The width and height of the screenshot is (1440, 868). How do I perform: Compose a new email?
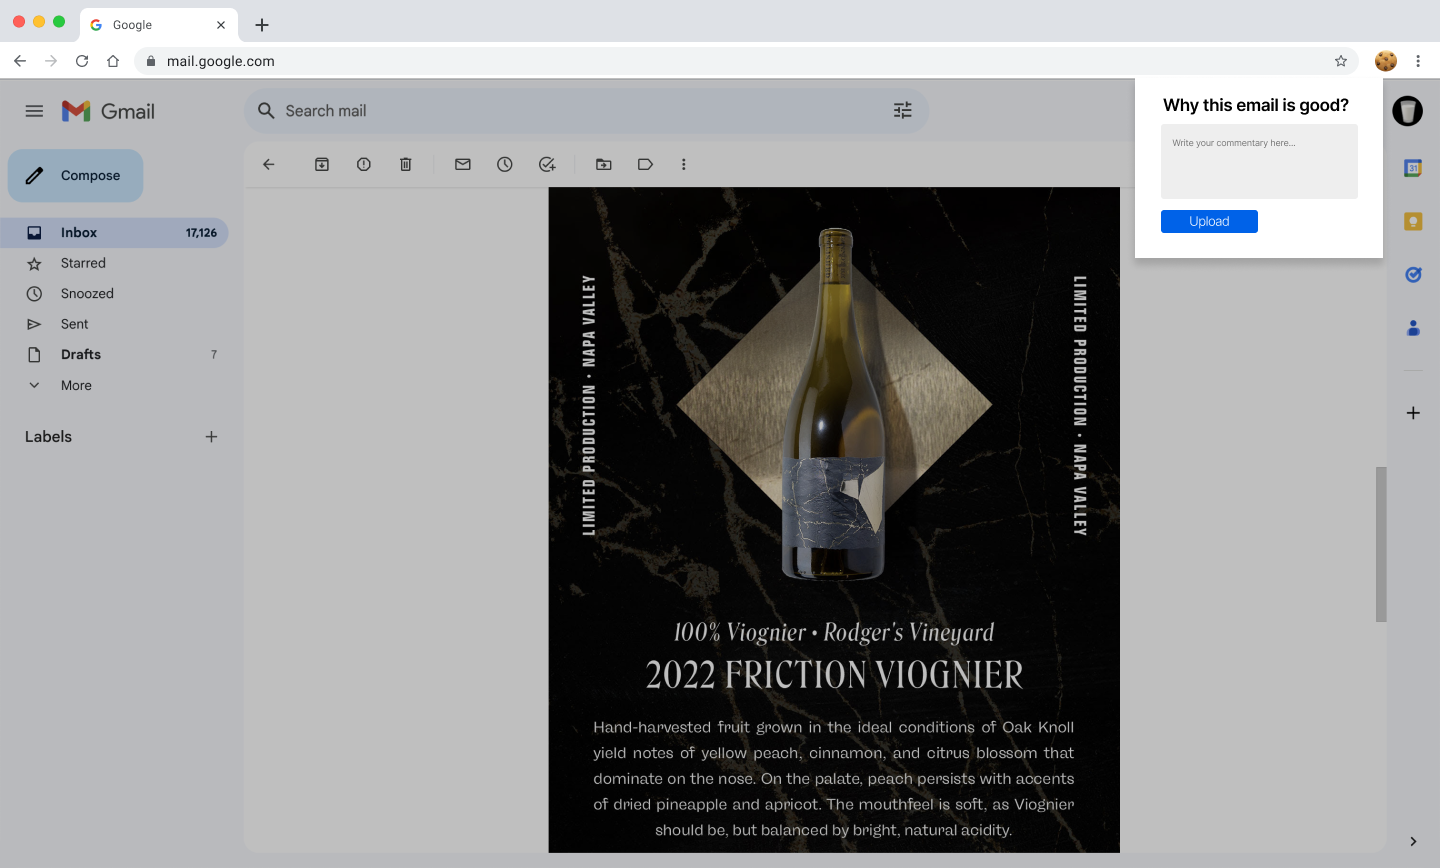pyautogui.click(x=76, y=176)
